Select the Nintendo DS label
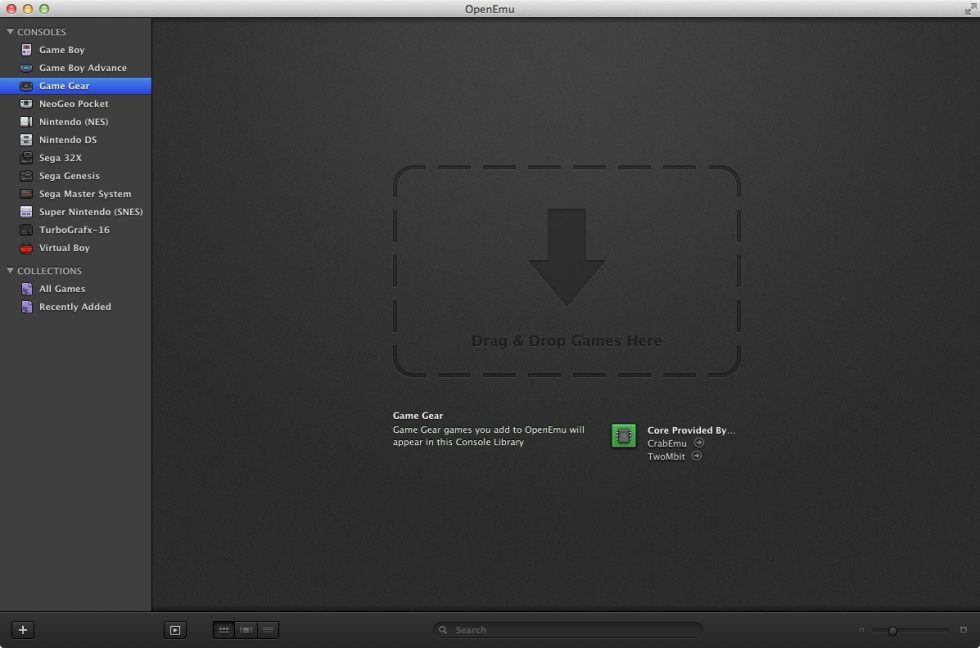The width and height of the screenshot is (980, 648). point(68,140)
